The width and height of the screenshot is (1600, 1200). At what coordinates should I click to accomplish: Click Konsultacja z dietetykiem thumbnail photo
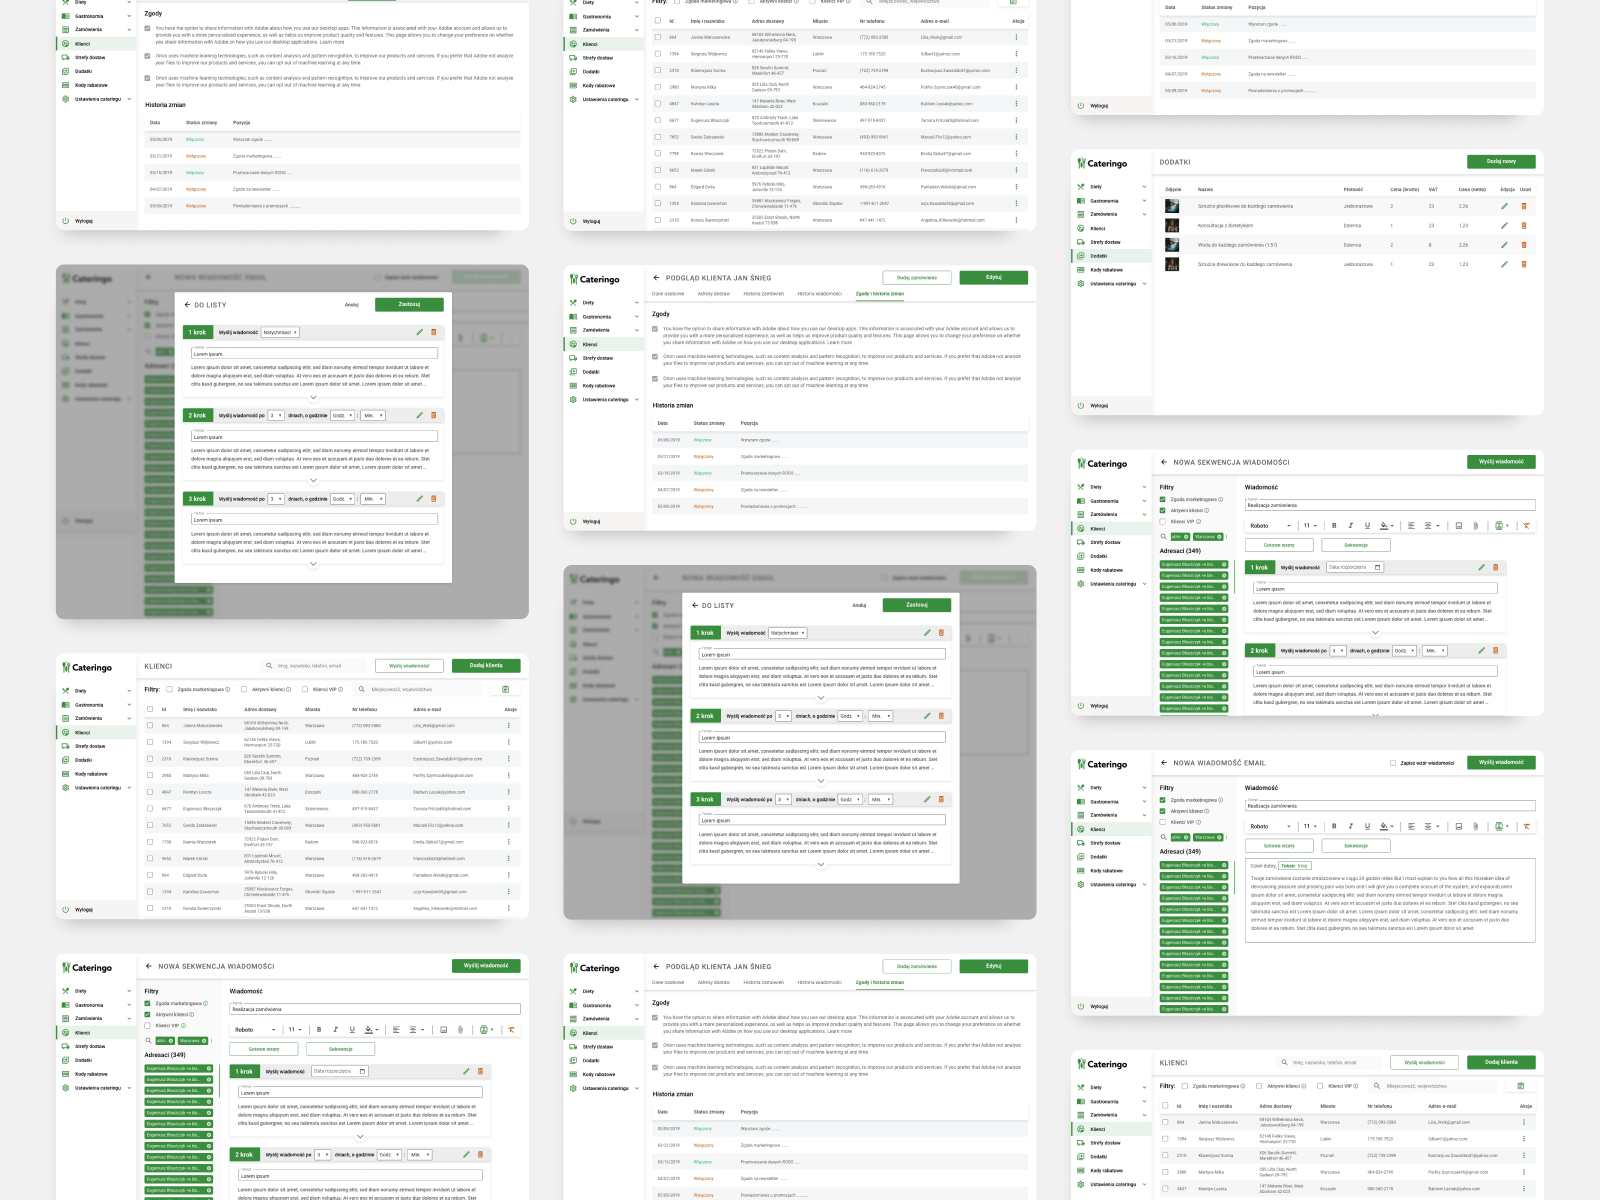pos(1172,225)
